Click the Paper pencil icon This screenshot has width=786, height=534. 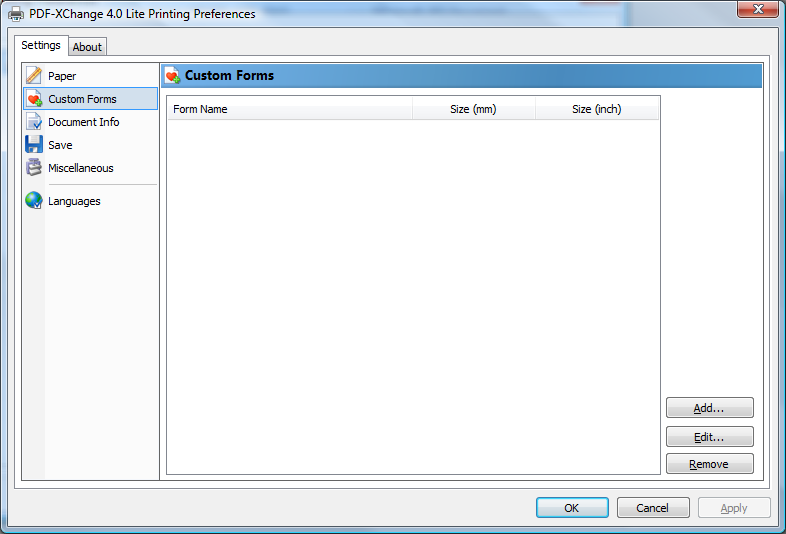34,75
